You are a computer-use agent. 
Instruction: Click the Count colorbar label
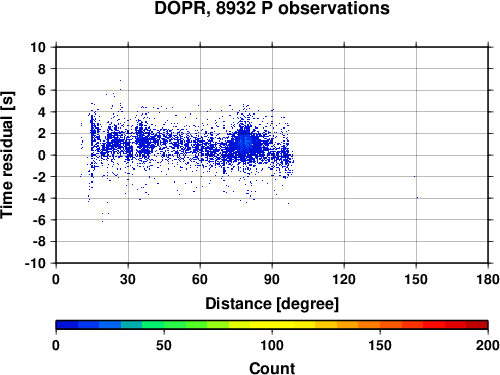[x=272, y=368]
